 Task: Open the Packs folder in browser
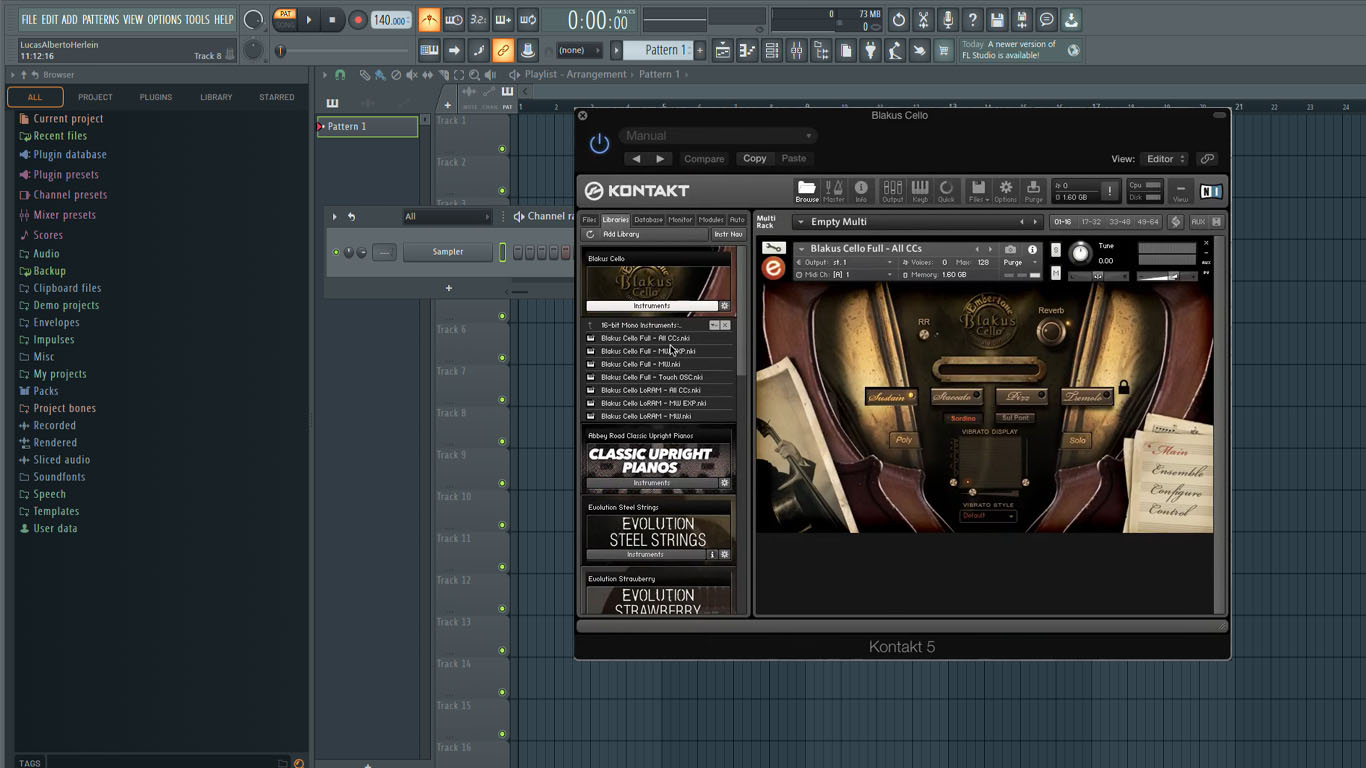(46, 391)
